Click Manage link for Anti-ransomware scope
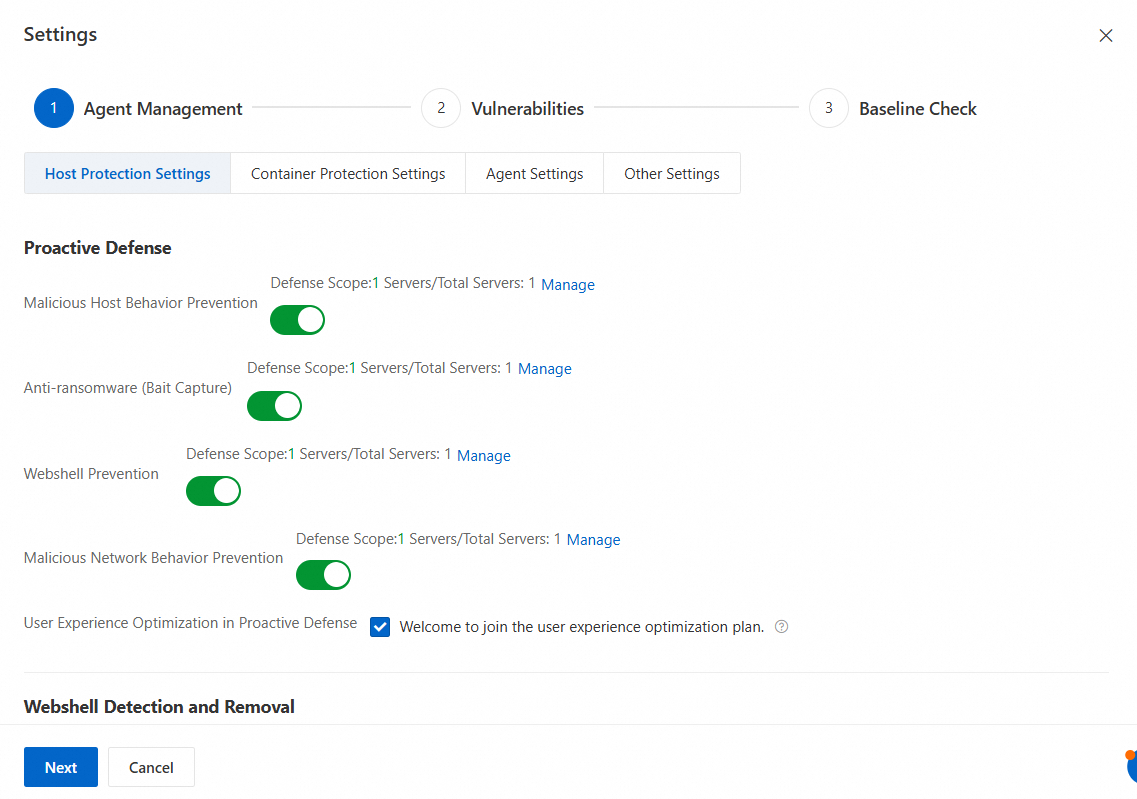 545,369
